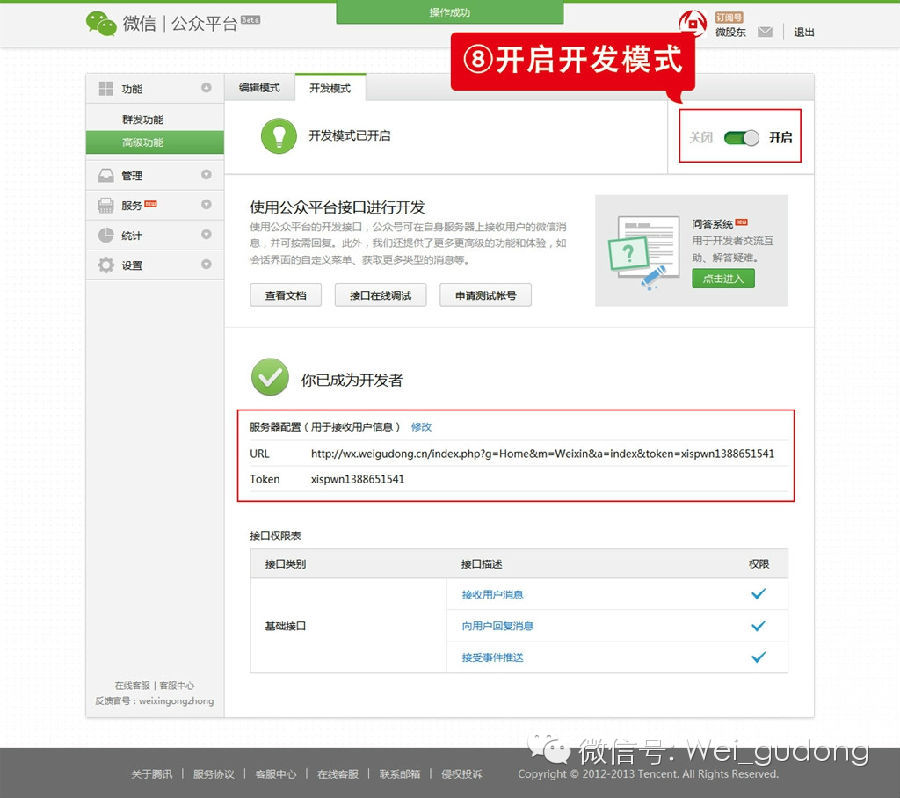This screenshot has width=900, height=798.
Task: Open 高级功能 in the sidebar
Action: pos(154,142)
